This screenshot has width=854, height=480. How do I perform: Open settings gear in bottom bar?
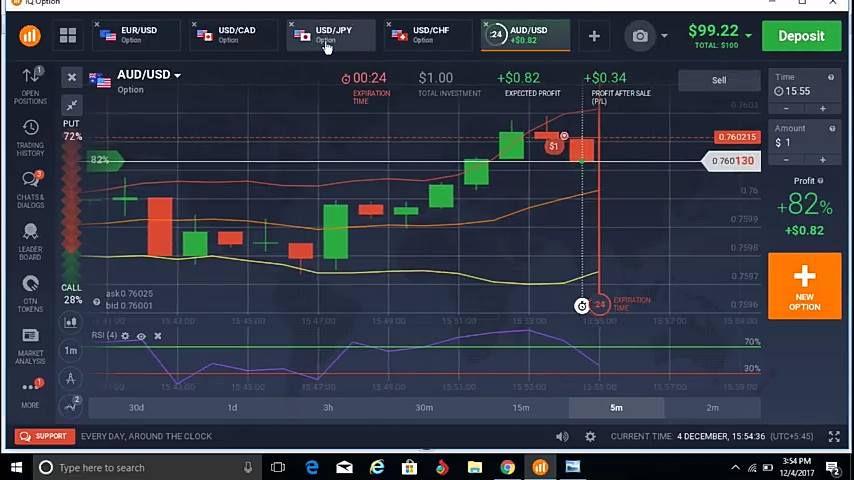(590, 436)
